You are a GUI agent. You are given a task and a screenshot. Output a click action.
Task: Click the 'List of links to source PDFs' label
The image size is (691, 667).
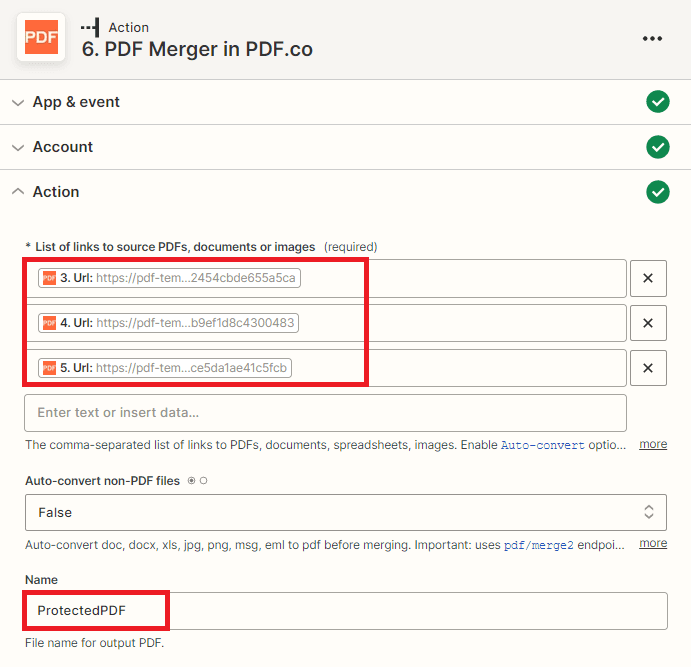[175, 247]
